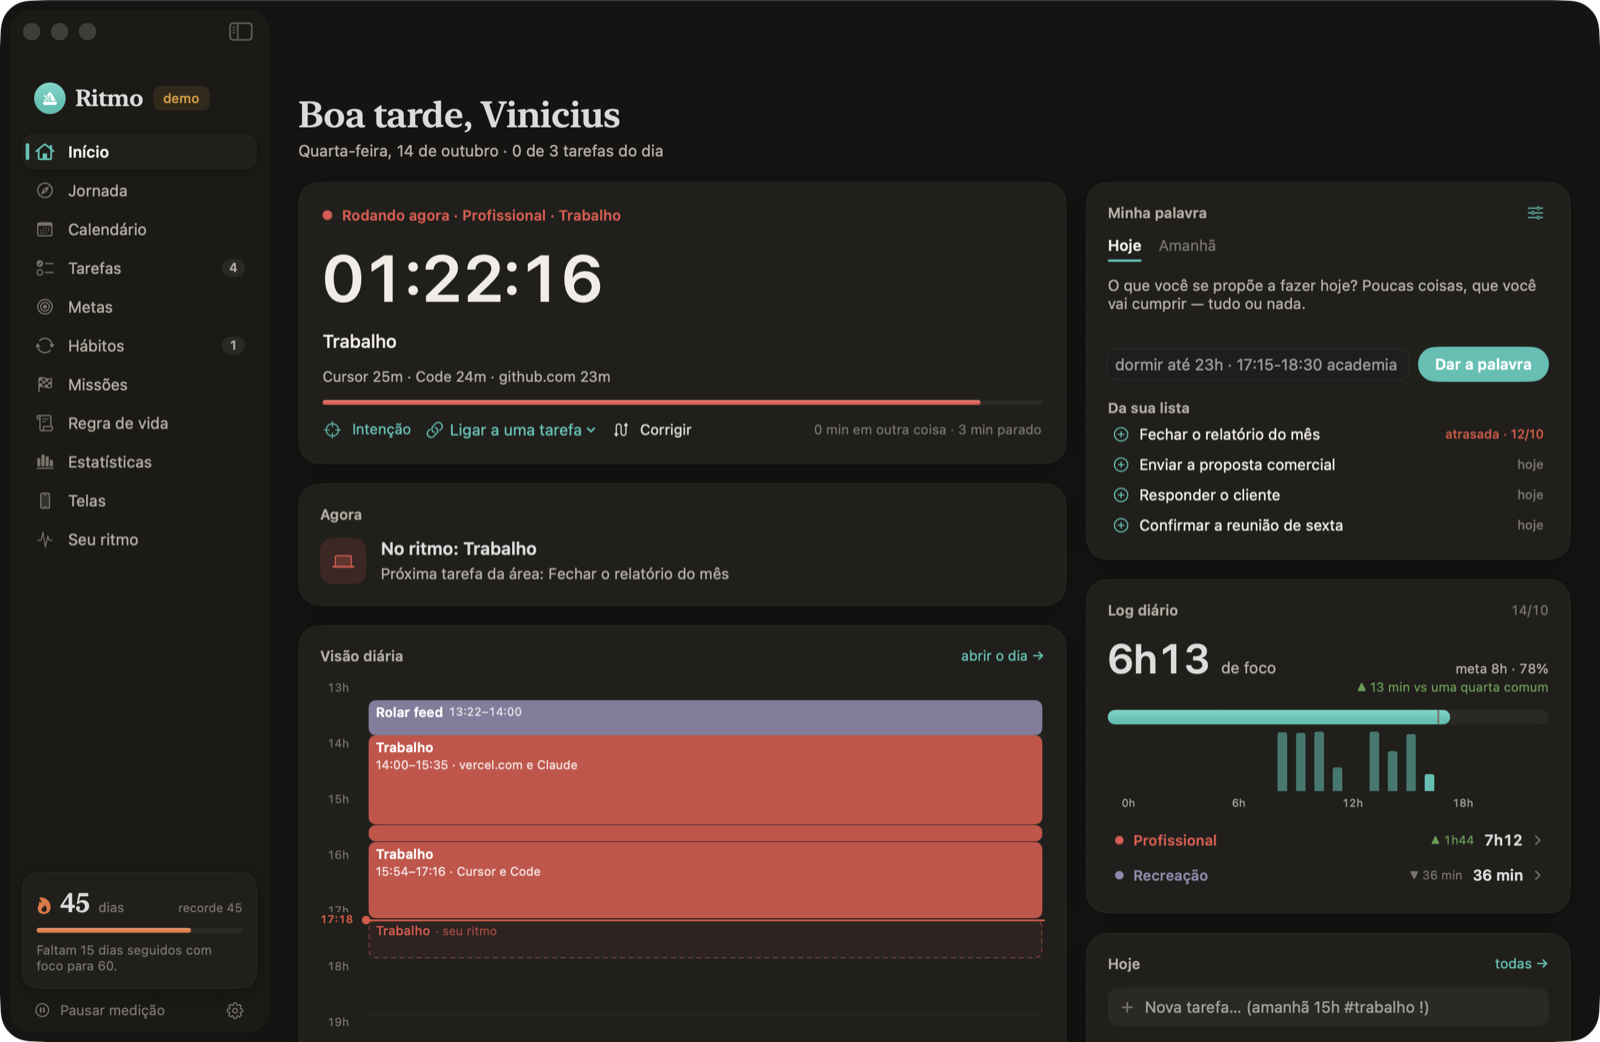
Task: Open the Seu ritmo pulse icon
Action: pos(45,540)
